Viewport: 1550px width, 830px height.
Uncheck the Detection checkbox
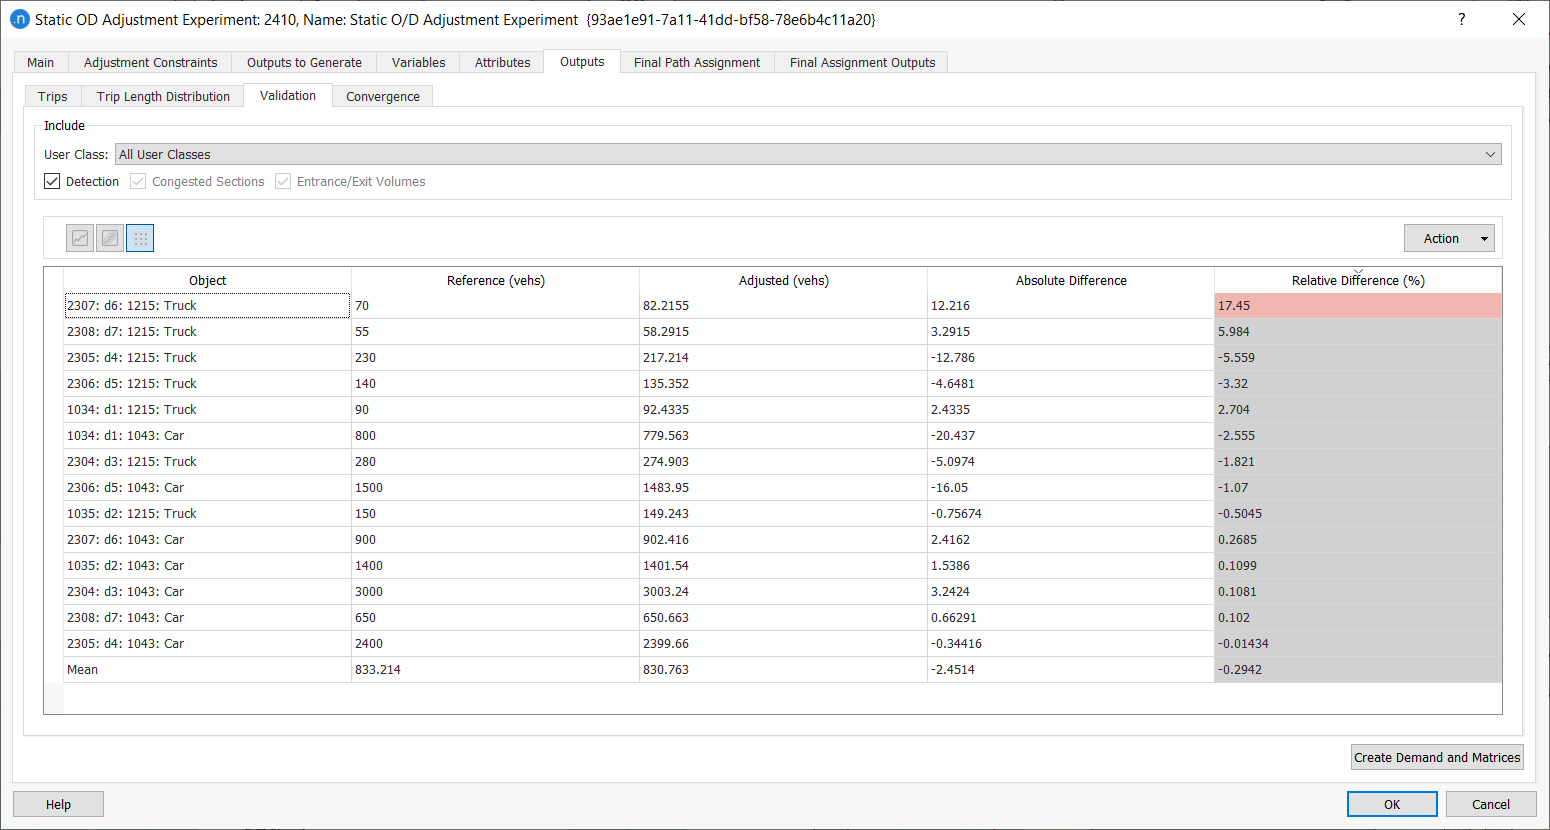coord(53,182)
